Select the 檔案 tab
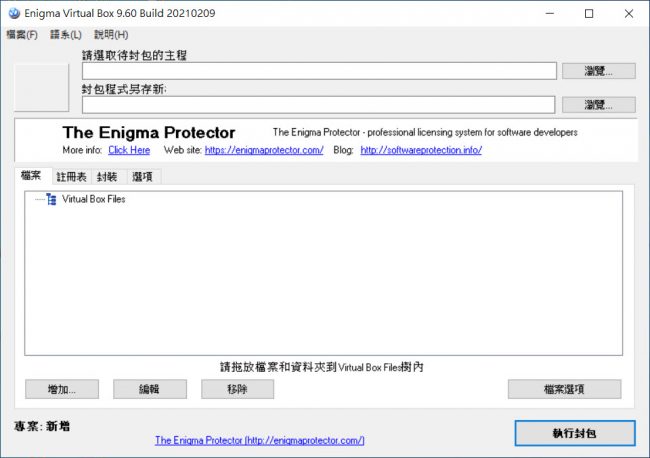 31,176
